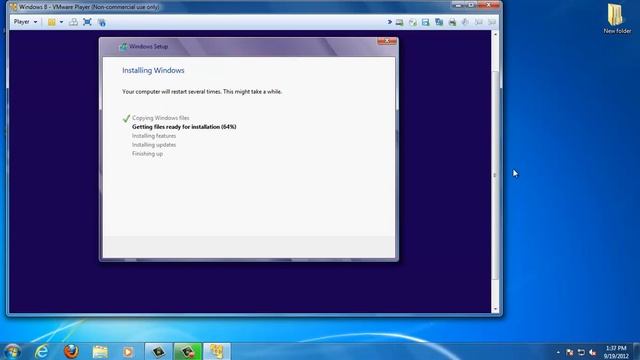Open Windows Media Player from the taskbar
The width and height of the screenshot is (640, 360).
(x=128, y=351)
